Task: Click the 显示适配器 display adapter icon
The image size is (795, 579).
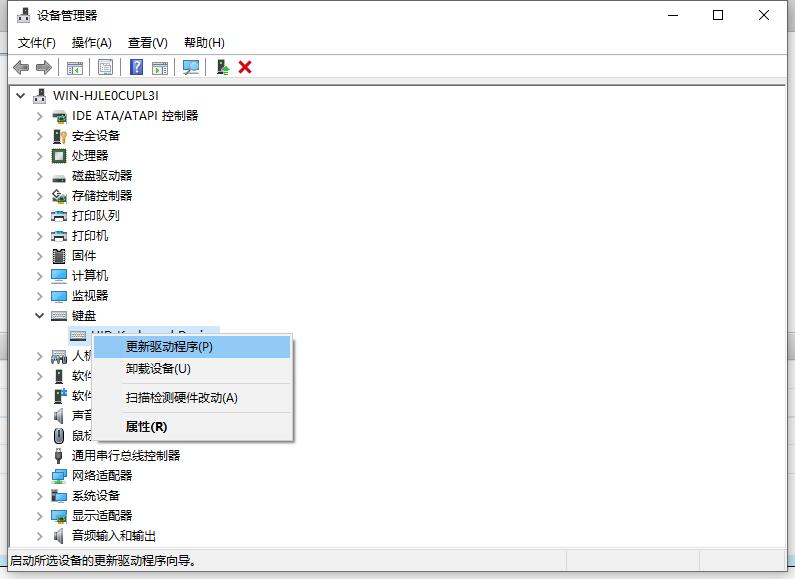Action: coord(59,516)
